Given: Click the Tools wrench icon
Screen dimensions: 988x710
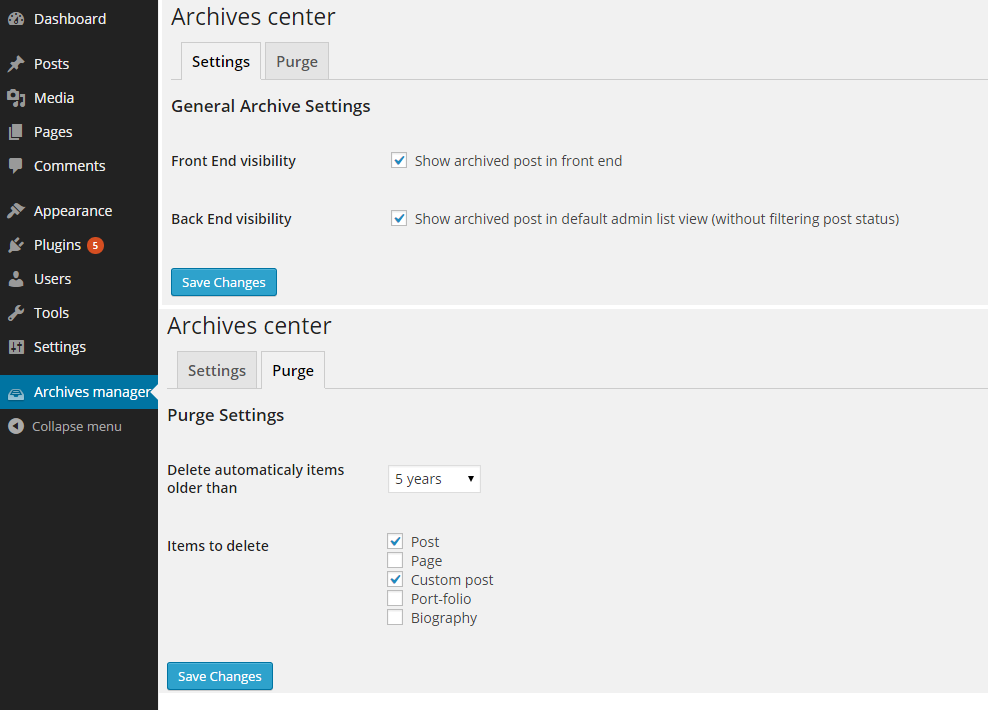Looking at the screenshot, I should (x=16, y=313).
